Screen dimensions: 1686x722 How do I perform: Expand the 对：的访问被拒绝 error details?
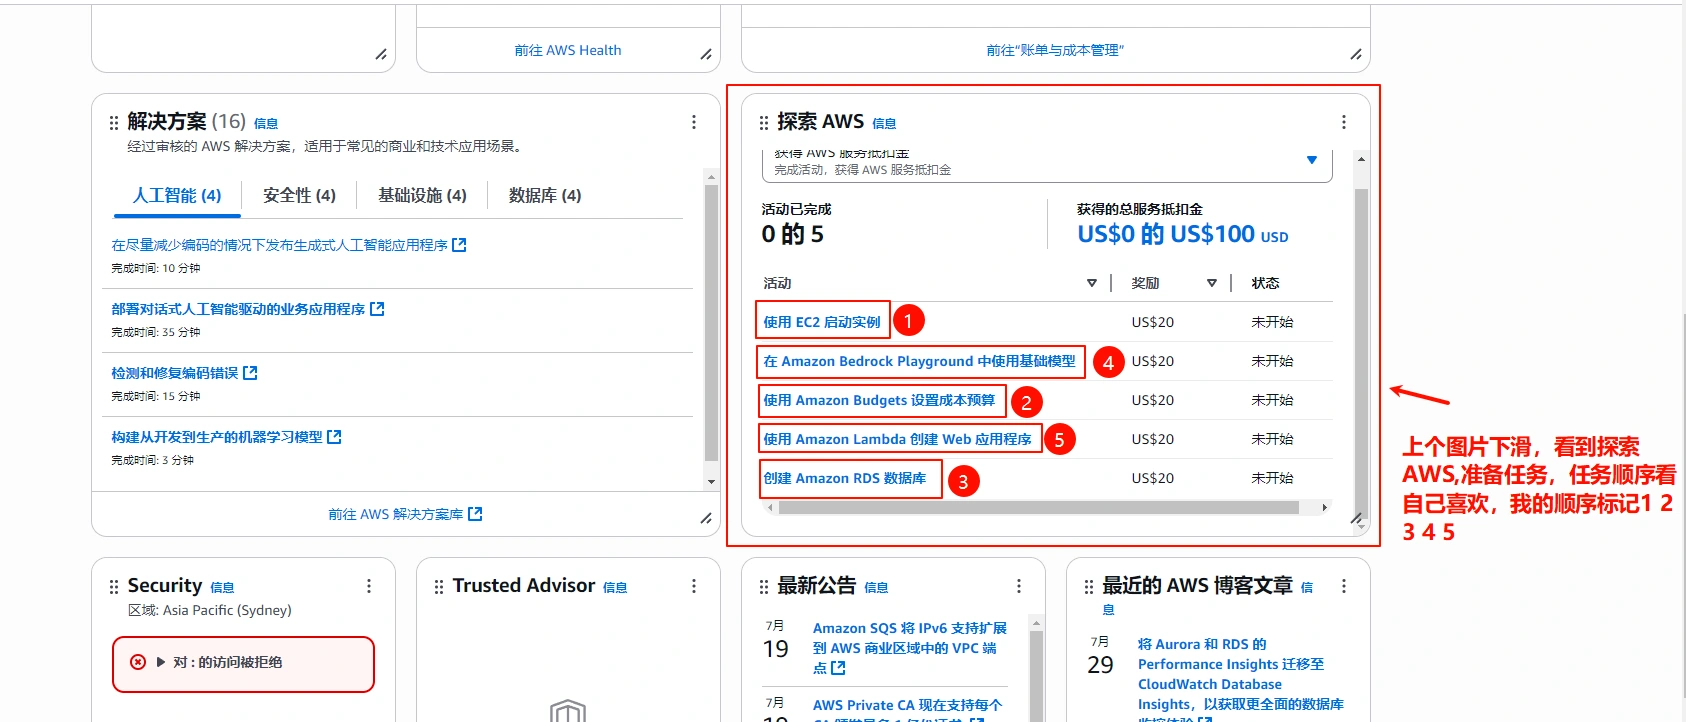pyautogui.click(x=161, y=662)
